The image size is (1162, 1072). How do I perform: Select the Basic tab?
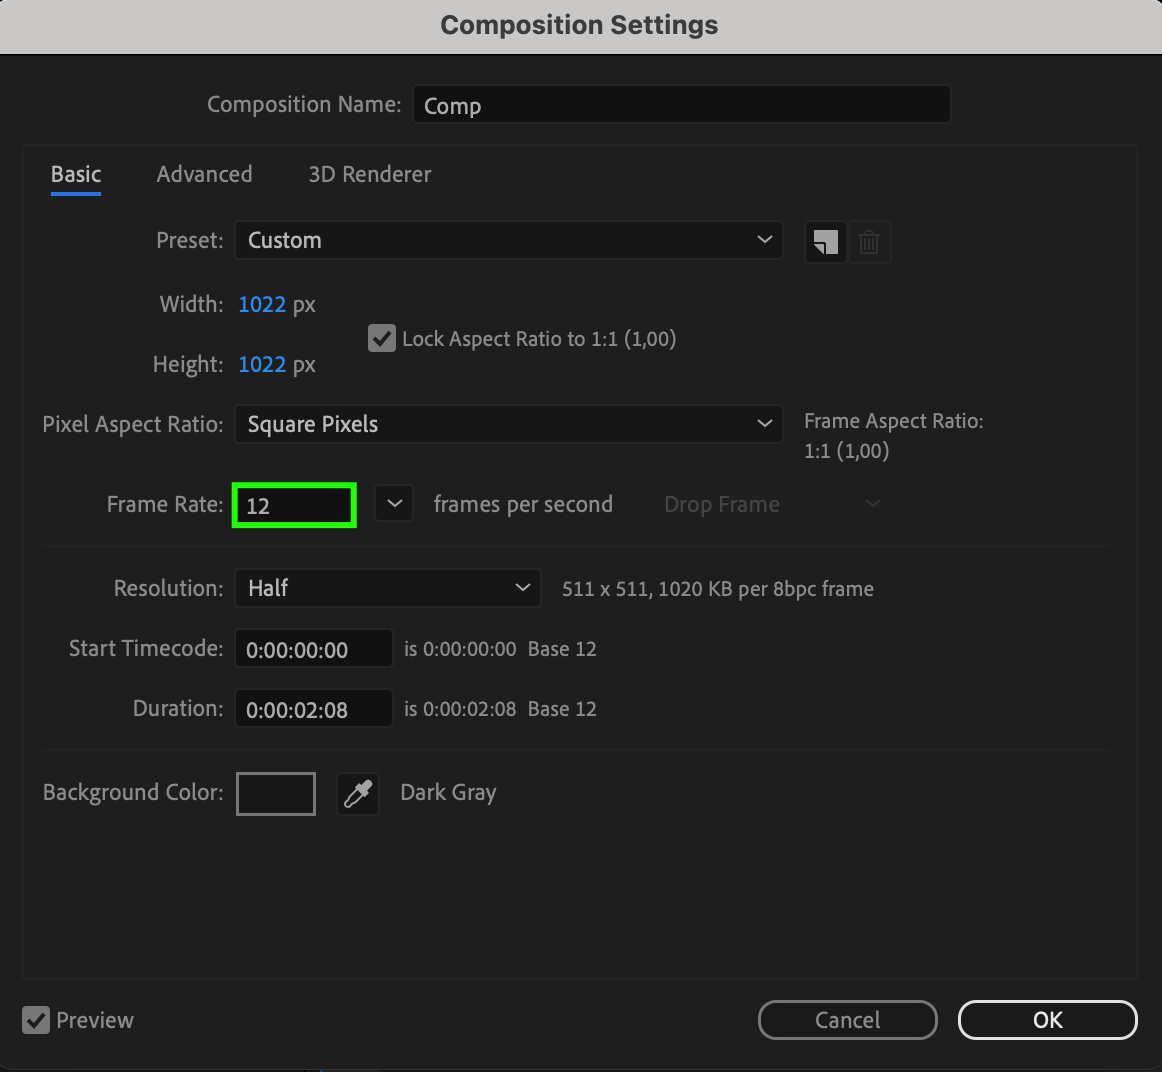pos(76,174)
